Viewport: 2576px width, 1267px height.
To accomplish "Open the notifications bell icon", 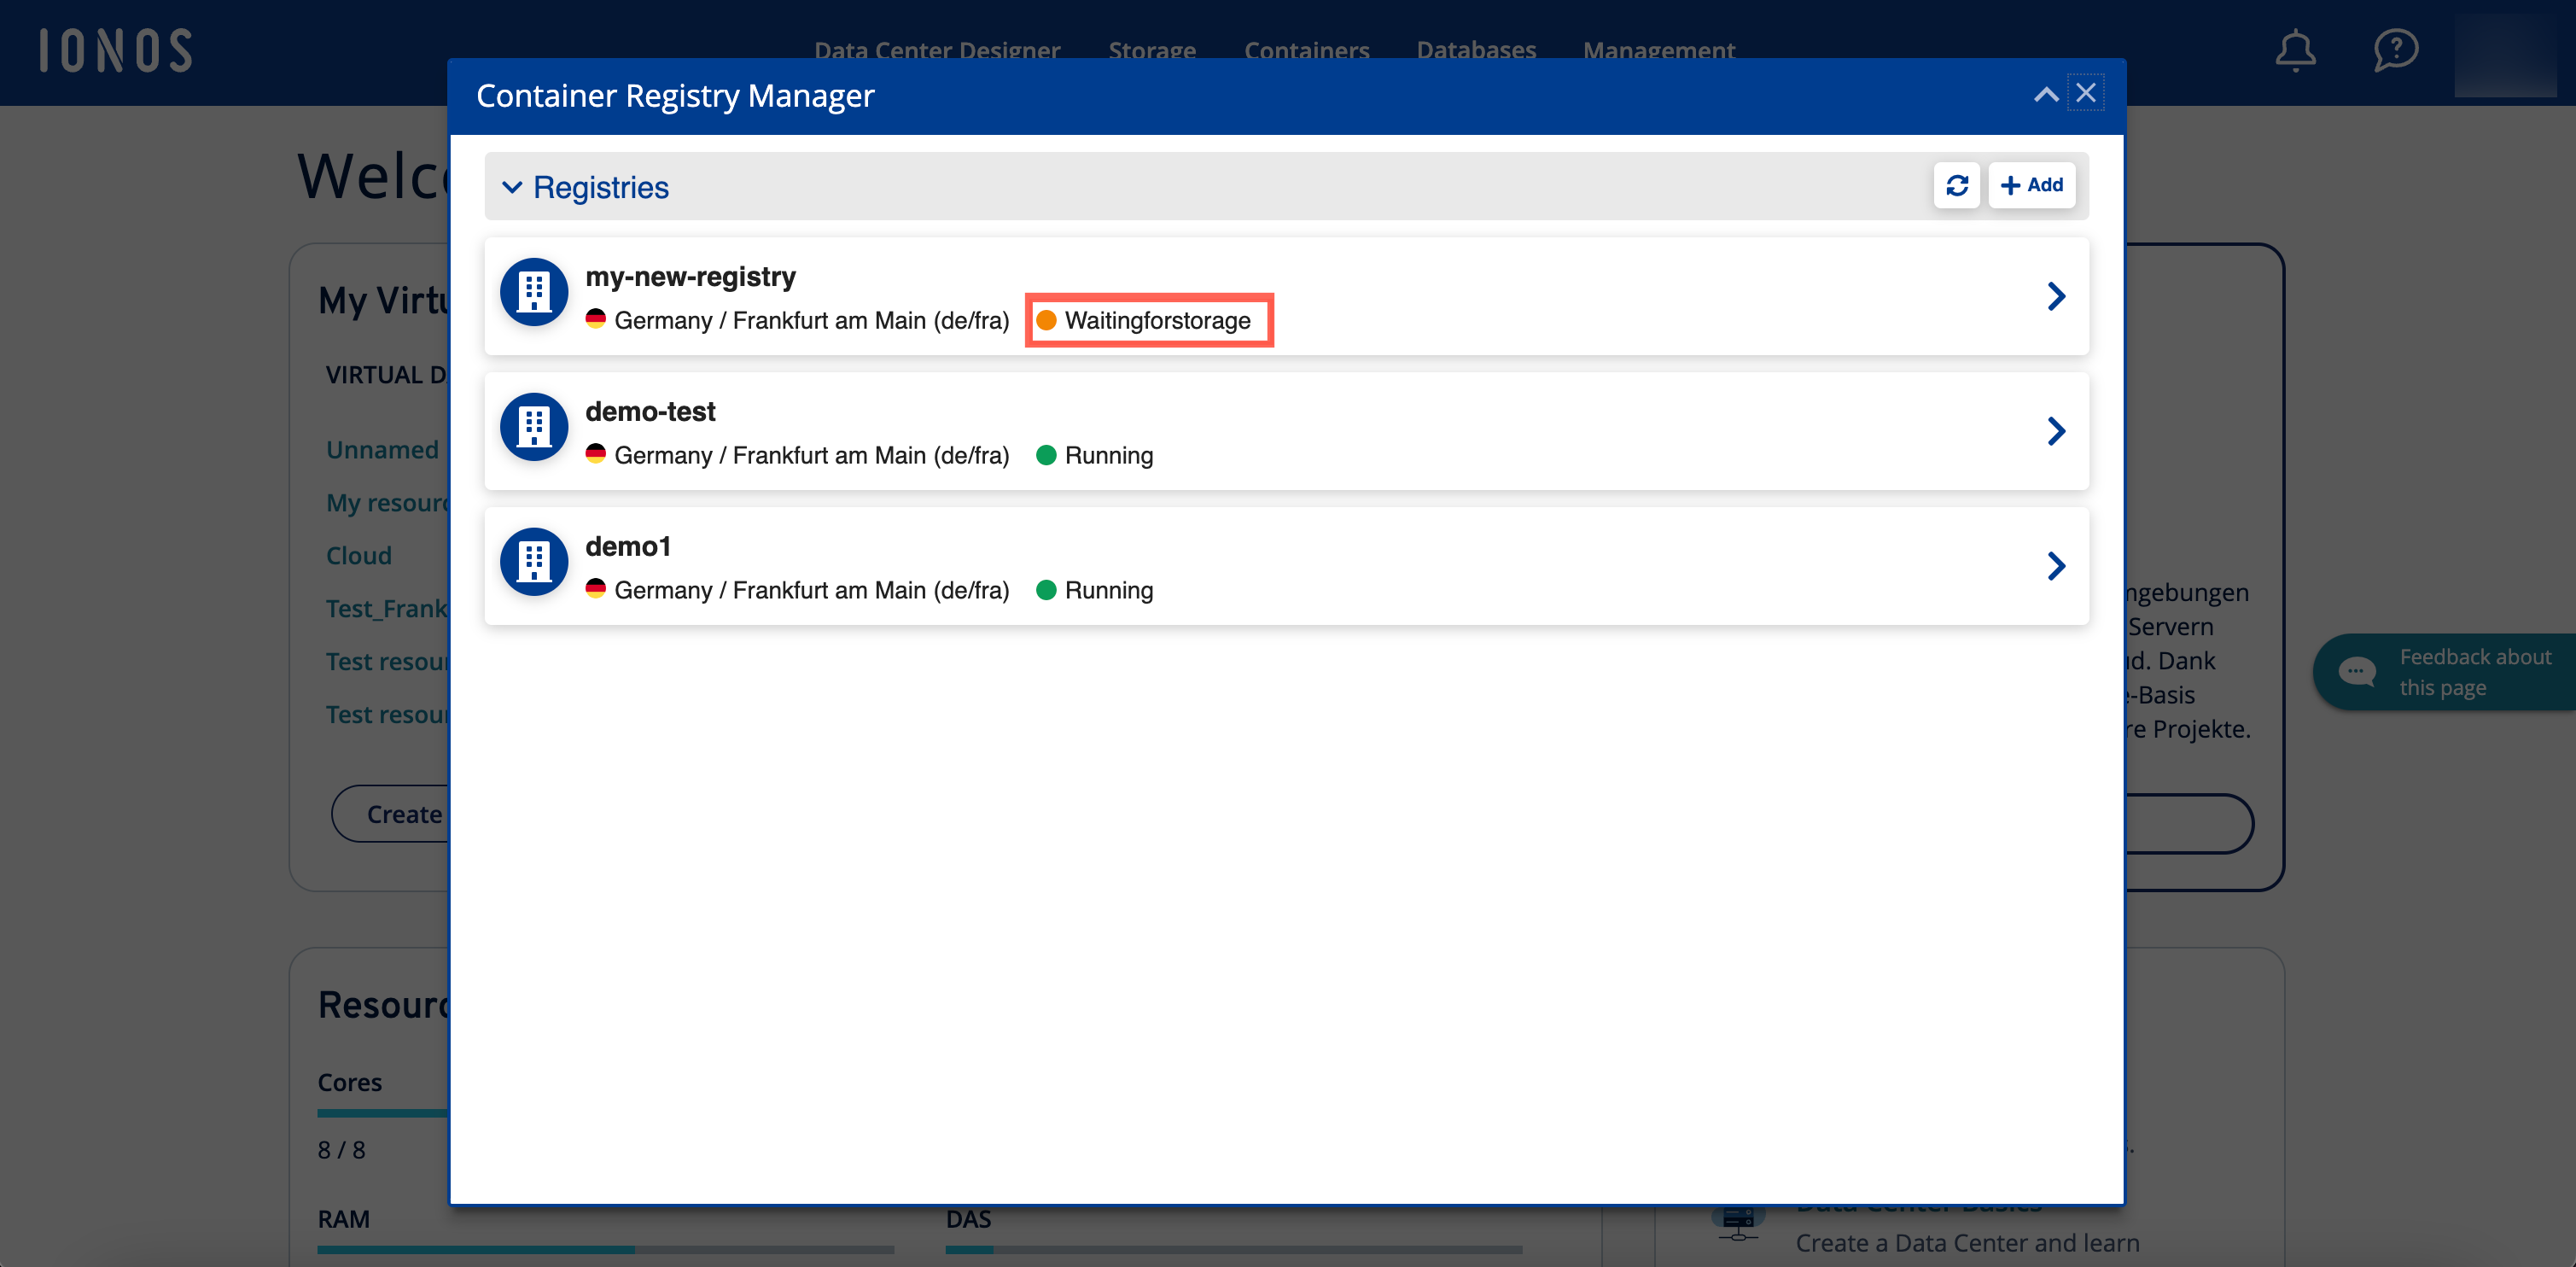I will pos(2295,50).
